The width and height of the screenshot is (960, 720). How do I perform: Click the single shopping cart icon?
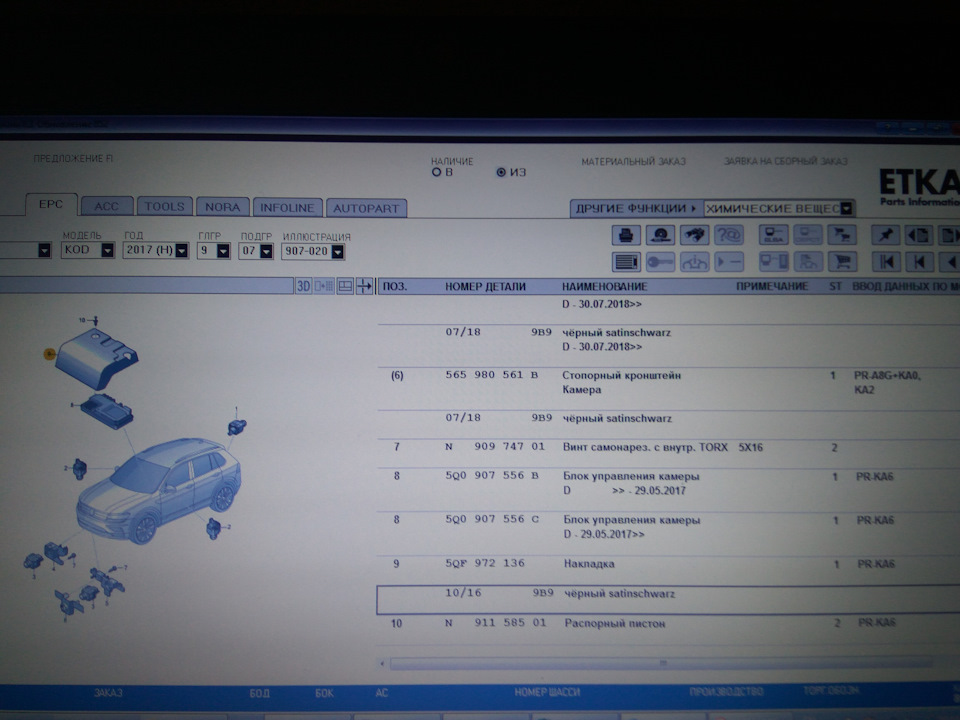point(842,262)
